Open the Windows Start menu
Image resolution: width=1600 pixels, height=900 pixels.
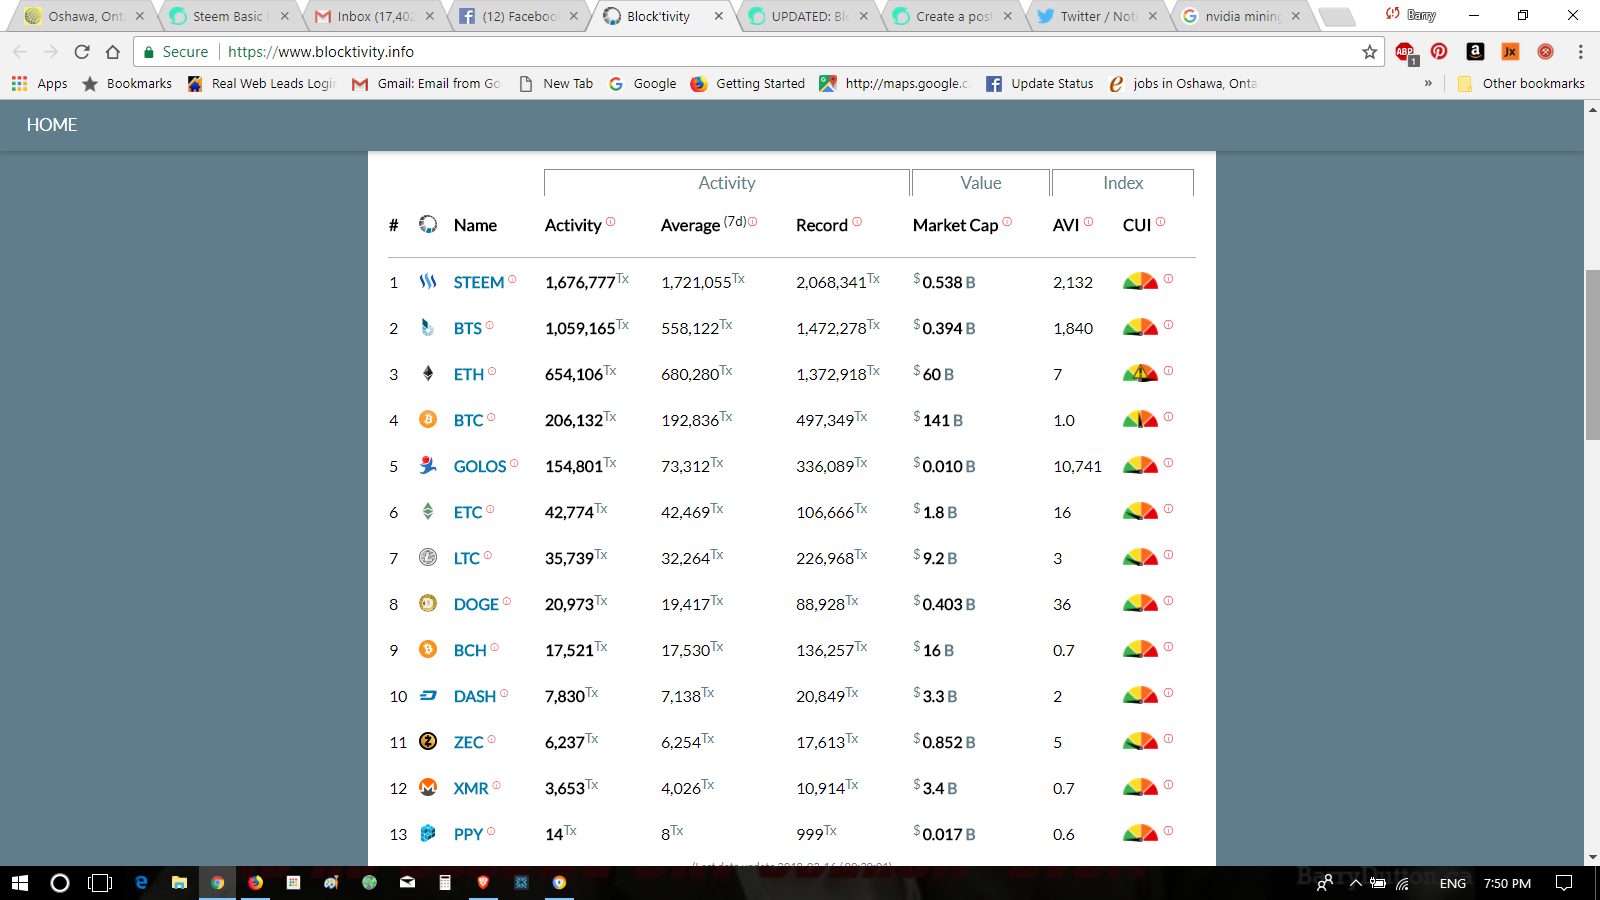click(20, 883)
